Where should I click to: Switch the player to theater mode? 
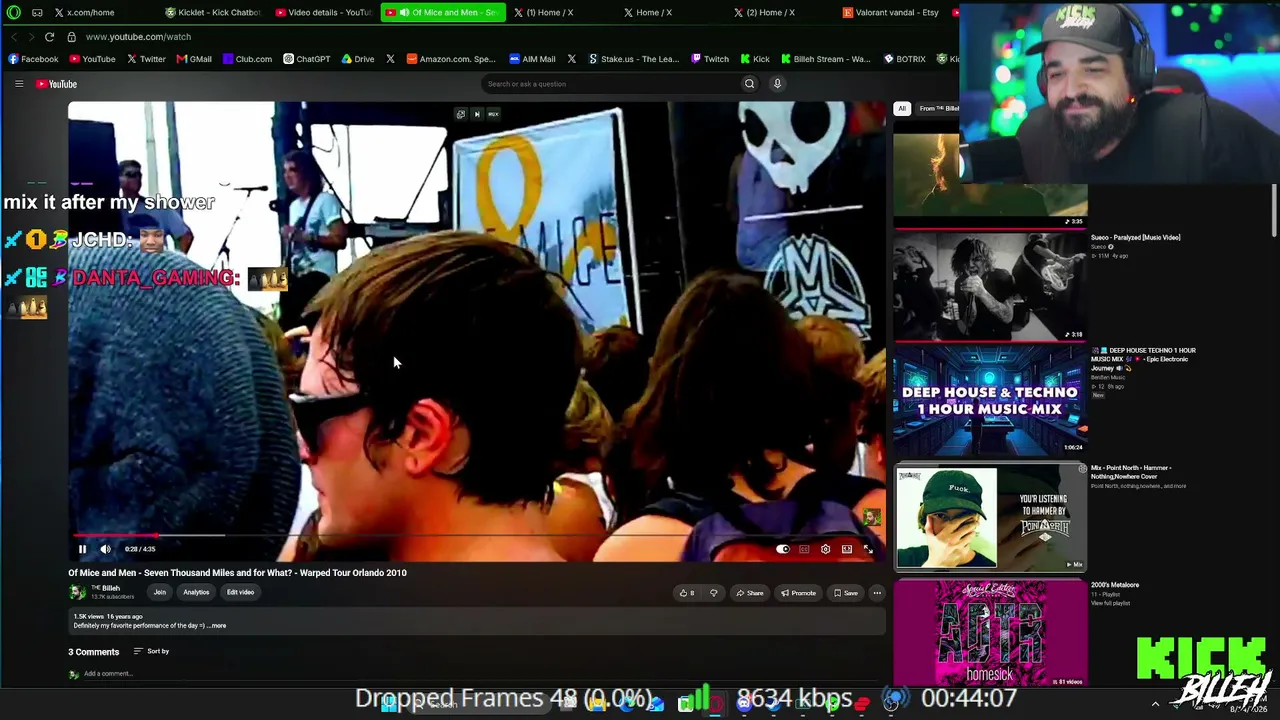tap(847, 549)
